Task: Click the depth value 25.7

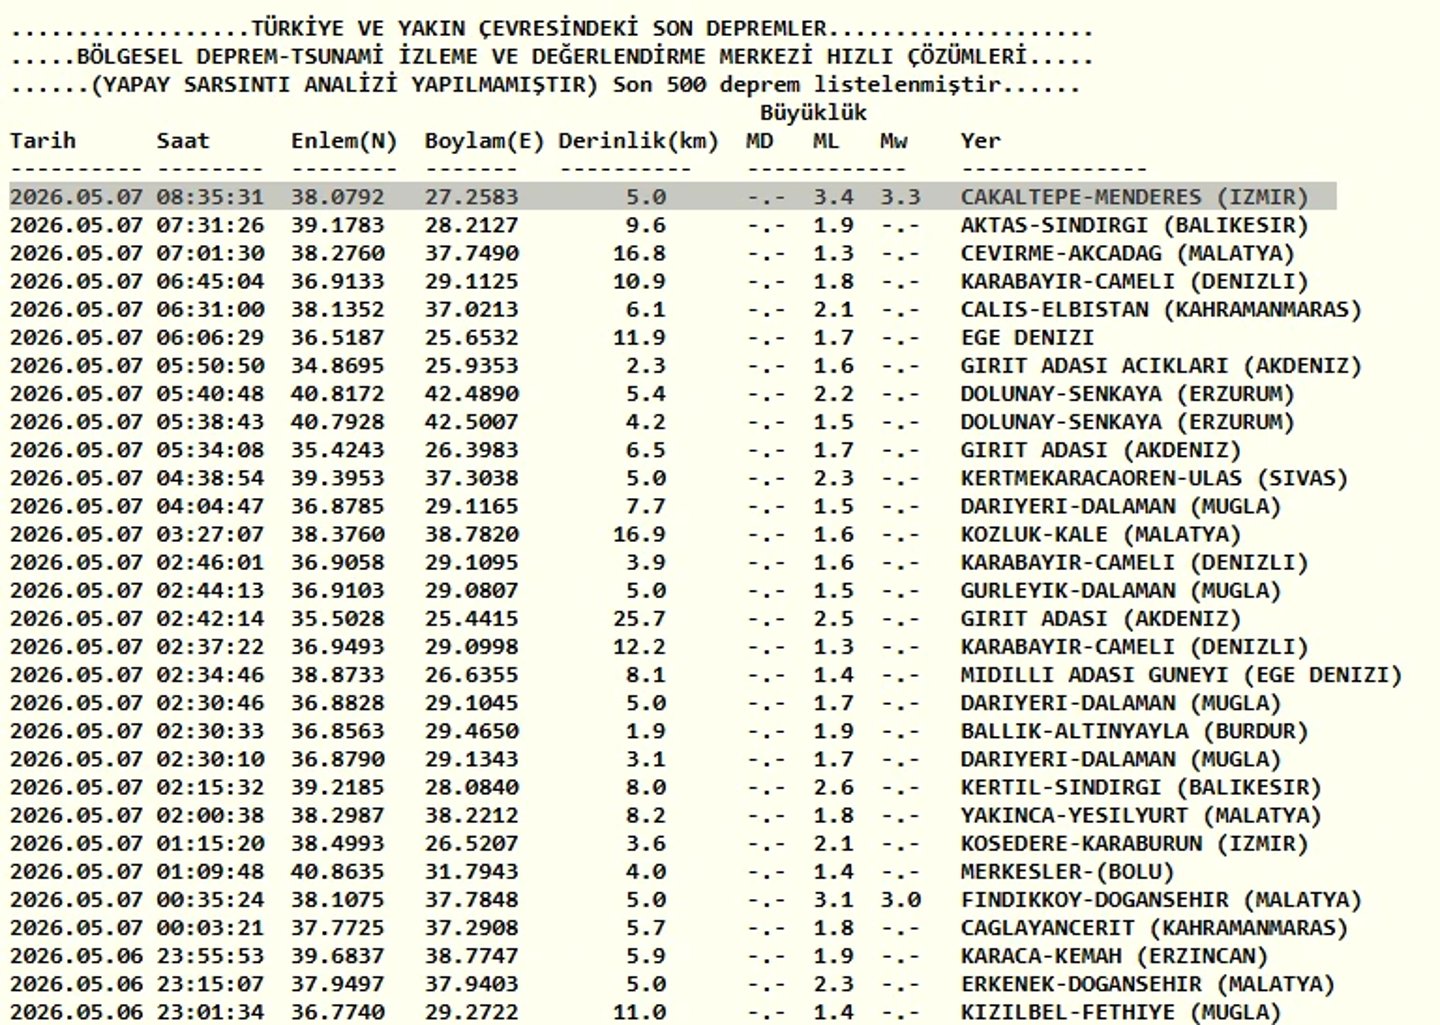Action: point(639,618)
